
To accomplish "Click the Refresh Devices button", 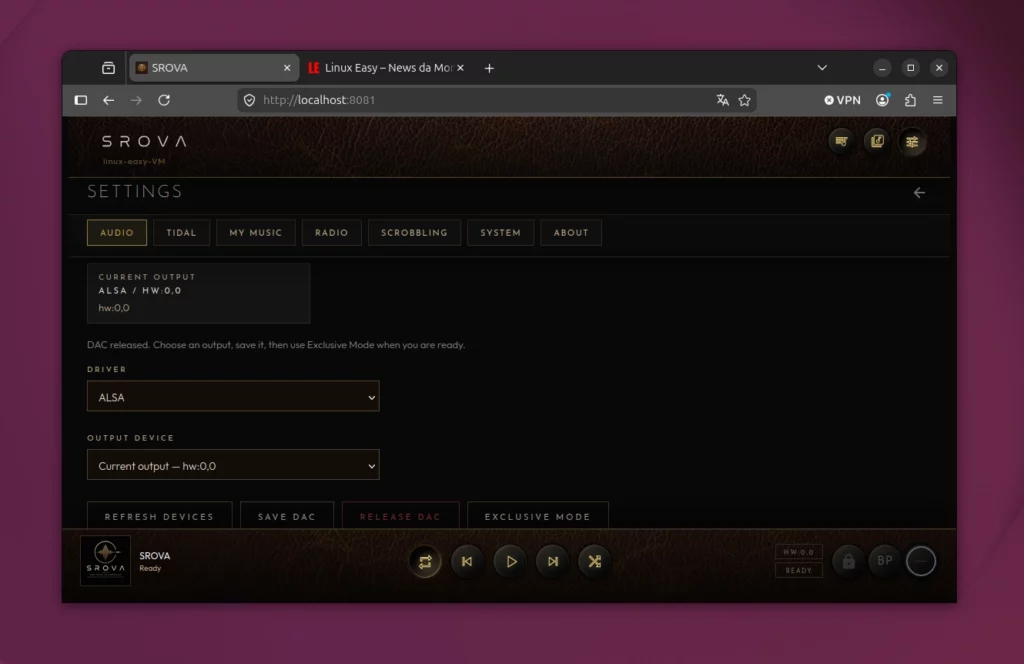I will pos(159,516).
